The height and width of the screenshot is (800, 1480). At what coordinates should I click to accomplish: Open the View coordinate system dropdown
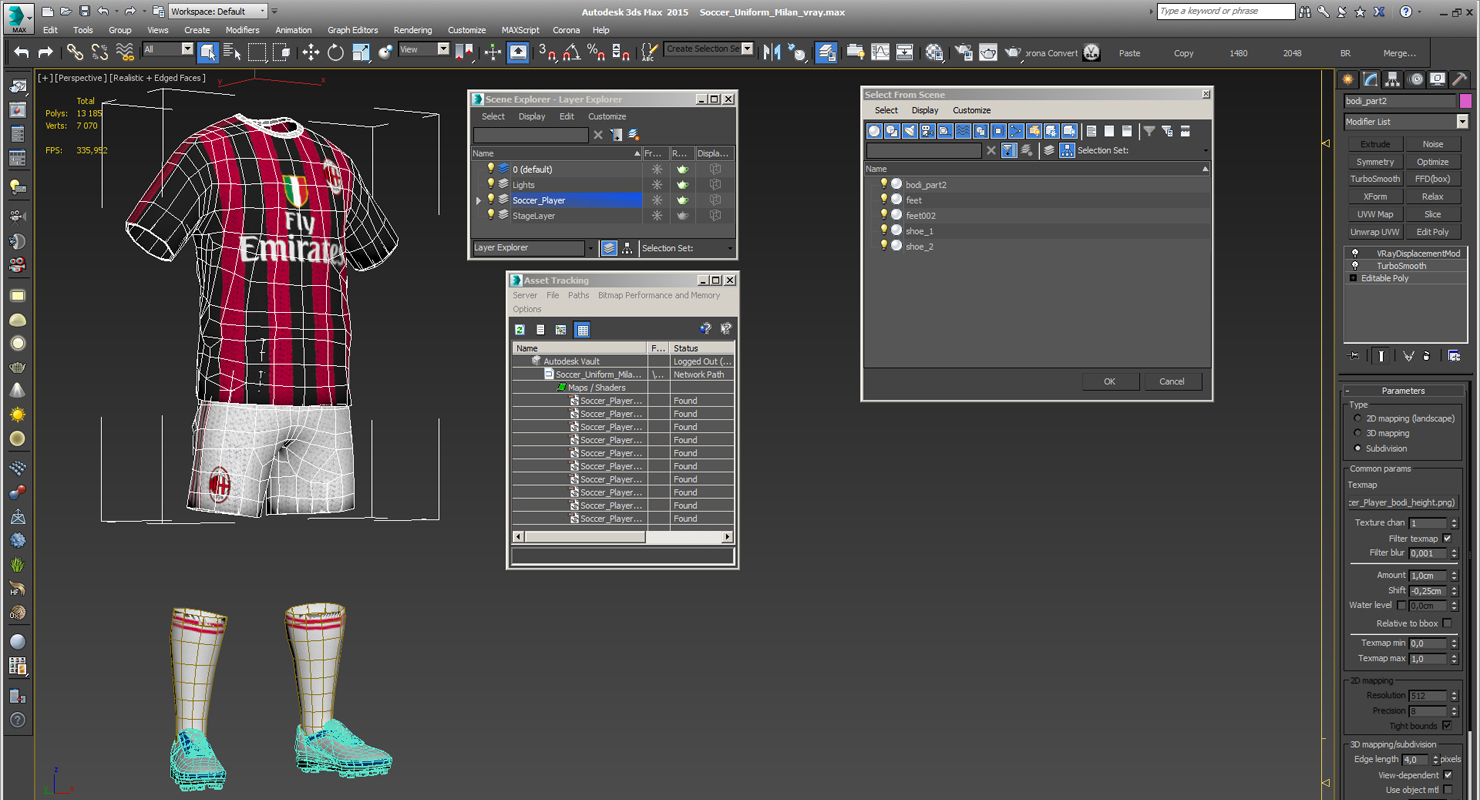(x=424, y=49)
